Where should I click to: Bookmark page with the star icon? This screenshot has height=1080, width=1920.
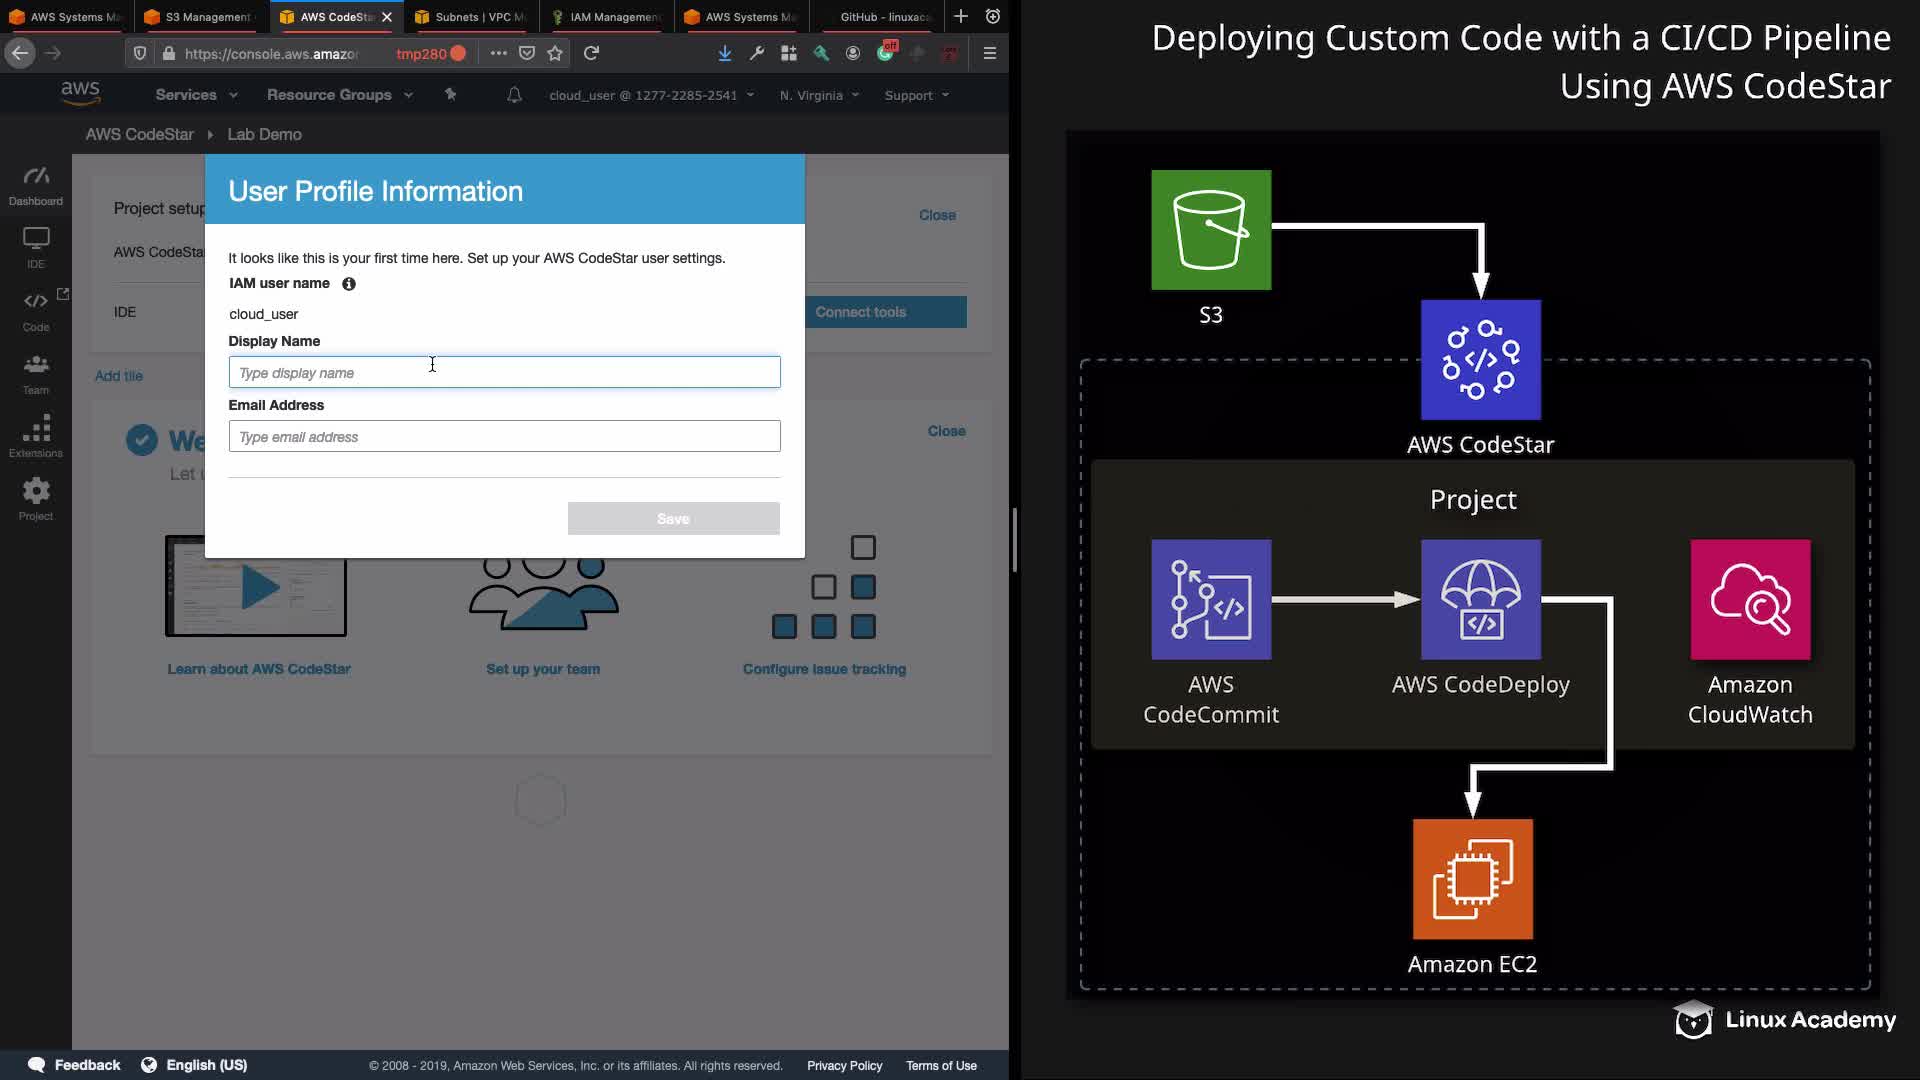555,53
